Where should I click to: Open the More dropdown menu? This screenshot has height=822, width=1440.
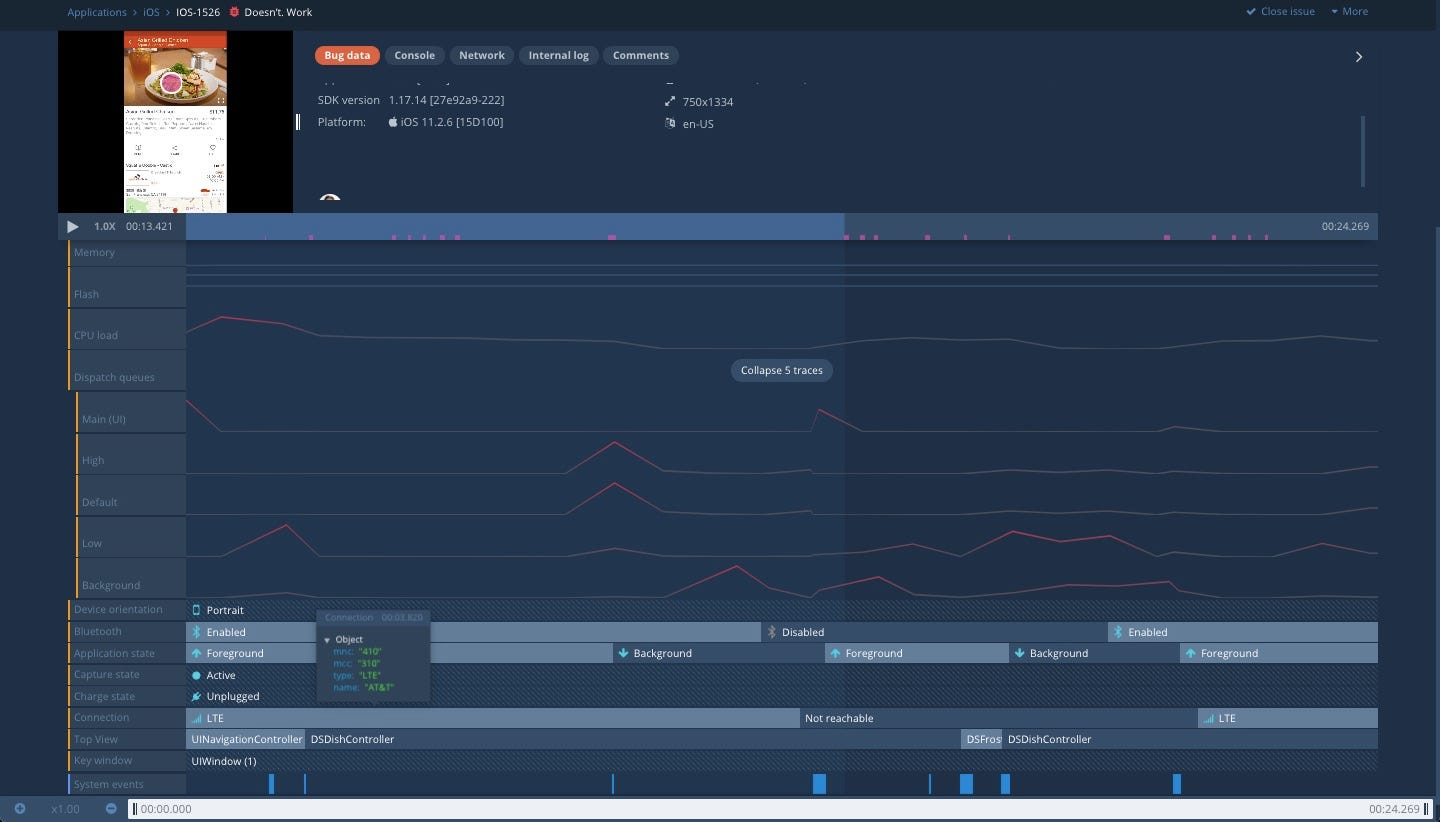[x=1349, y=12]
